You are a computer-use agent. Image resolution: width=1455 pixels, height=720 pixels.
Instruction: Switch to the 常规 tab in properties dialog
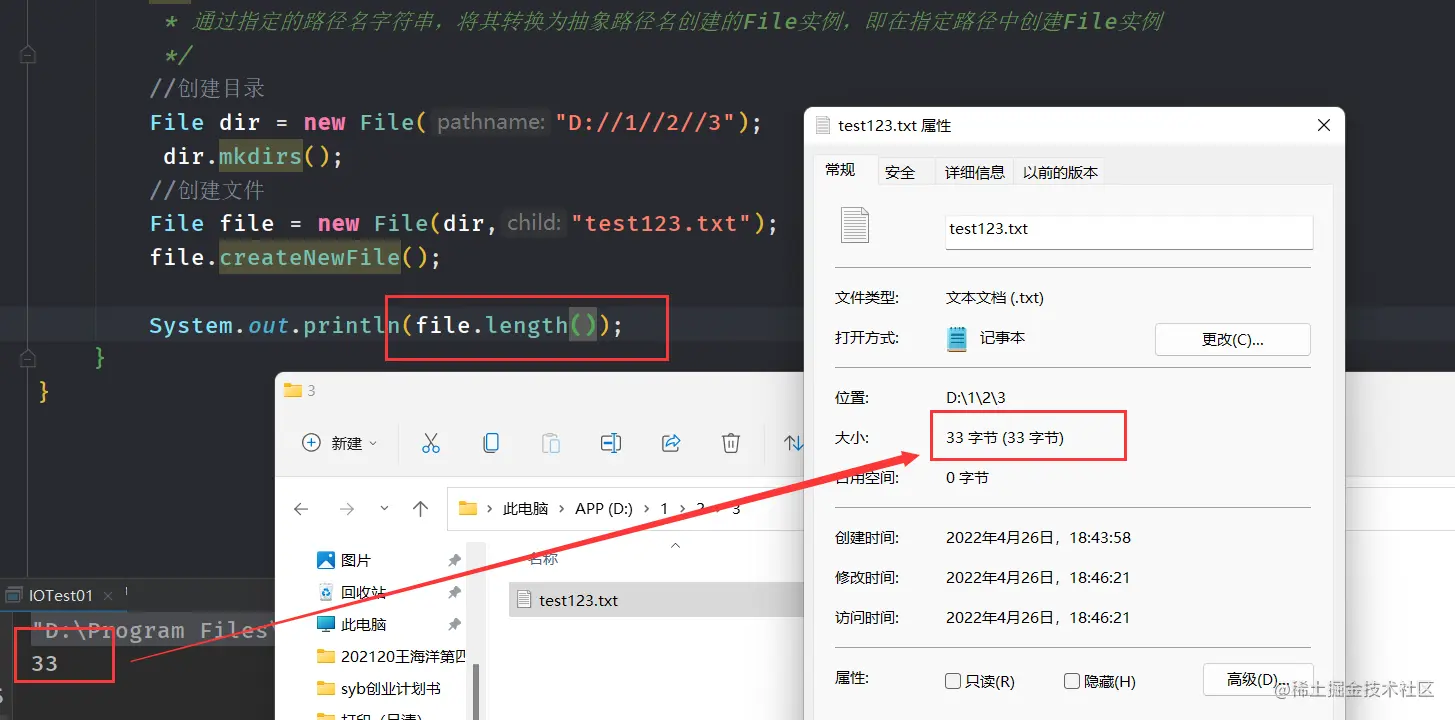pos(840,170)
